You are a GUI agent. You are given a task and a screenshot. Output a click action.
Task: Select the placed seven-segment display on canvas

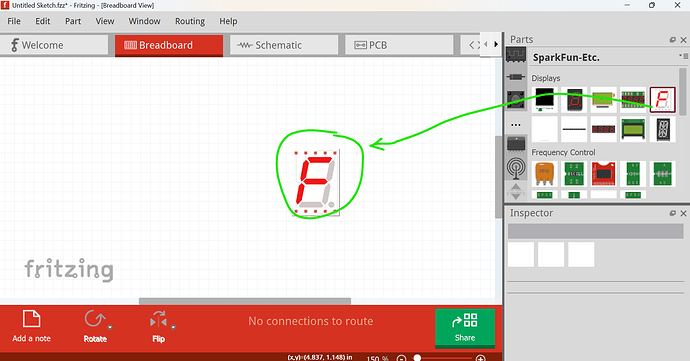coord(316,182)
